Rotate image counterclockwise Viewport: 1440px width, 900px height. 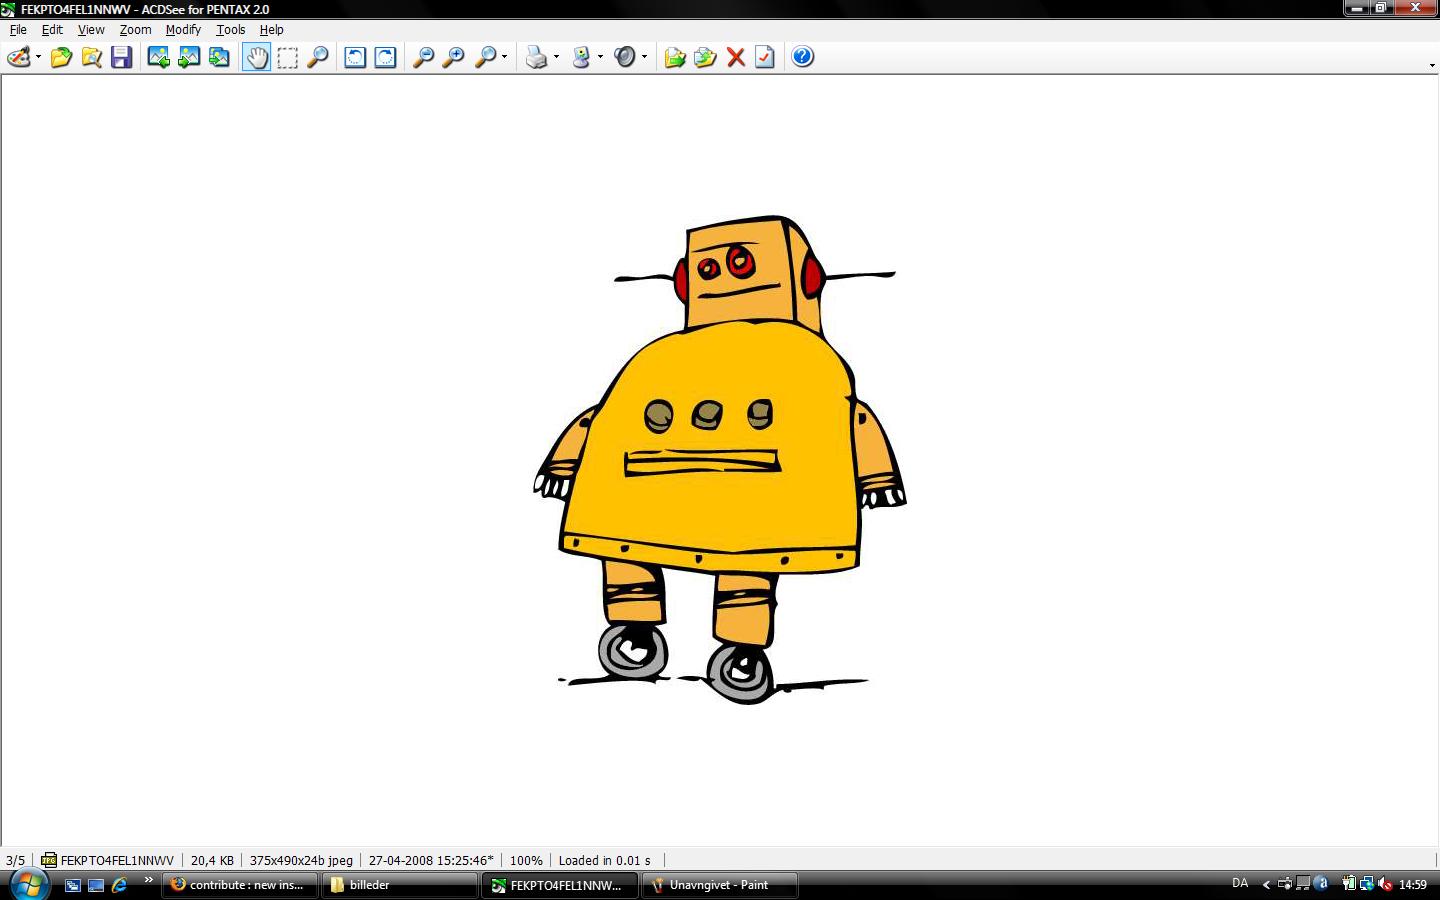pos(355,57)
